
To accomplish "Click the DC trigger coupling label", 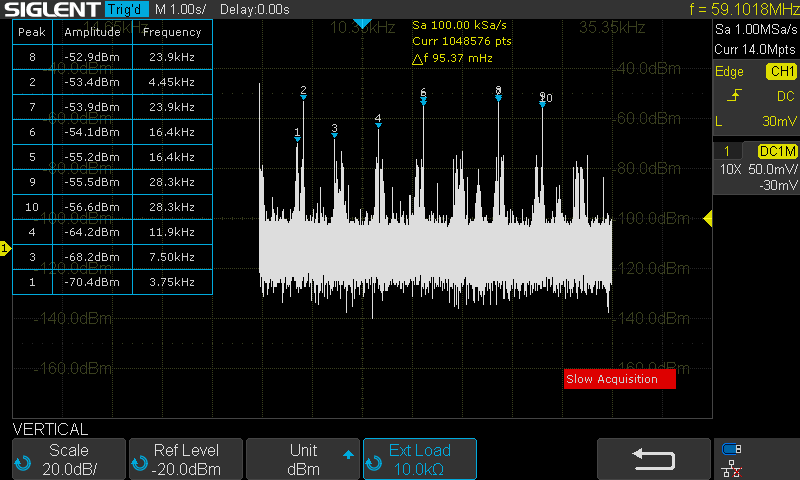I will point(785,96).
